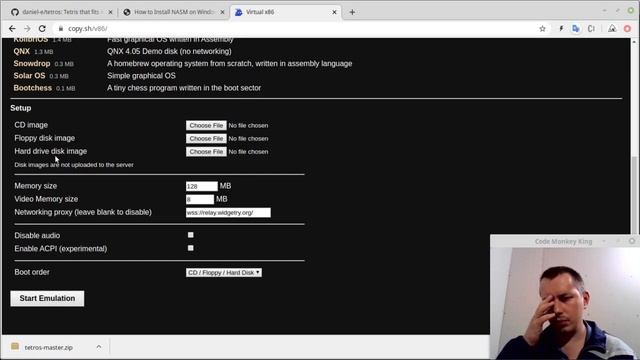Click the browser forward arrow
This screenshot has height=360, width=640.
(x=27, y=29)
